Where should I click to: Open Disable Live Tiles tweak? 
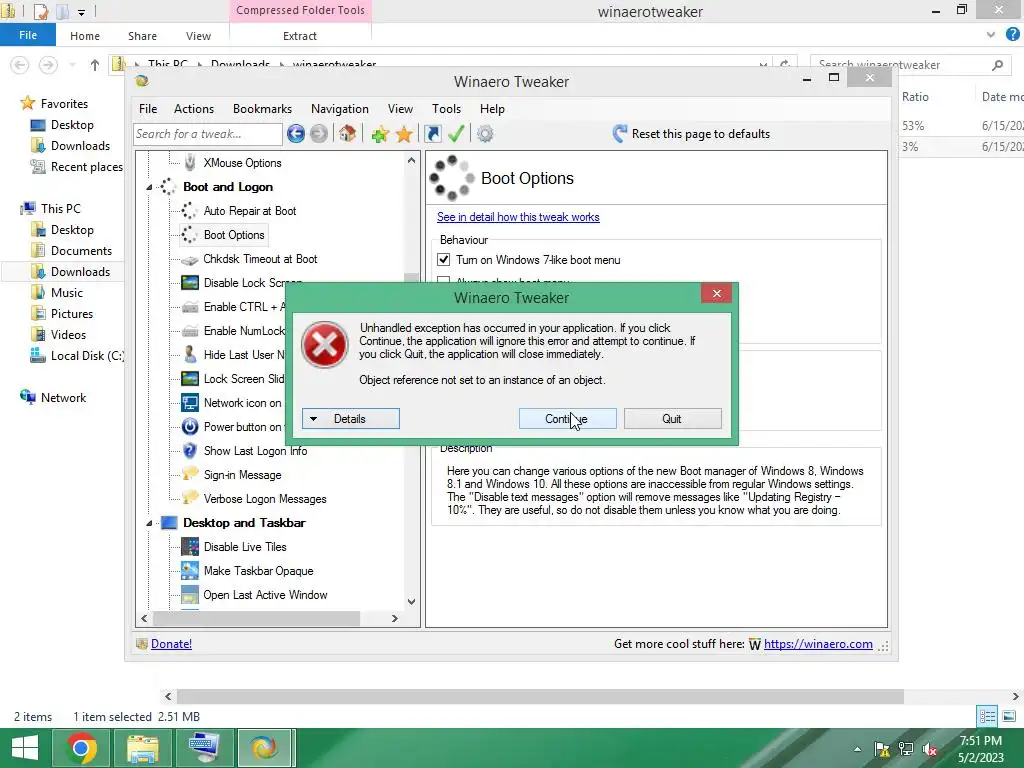pos(245,547)
